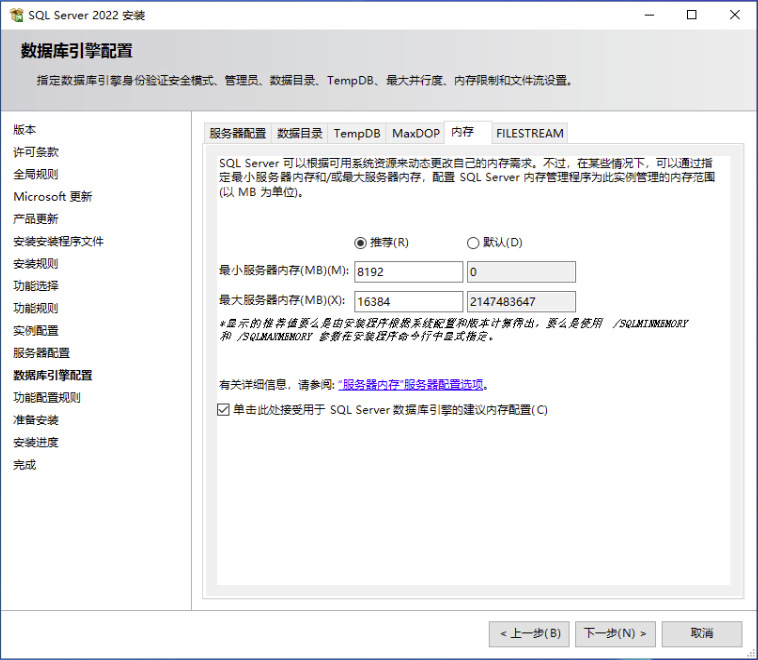The image size is (758, 660).
Task: Uncheck the accept recommended memory configuration checkbox
Action: tap(223, 410)
